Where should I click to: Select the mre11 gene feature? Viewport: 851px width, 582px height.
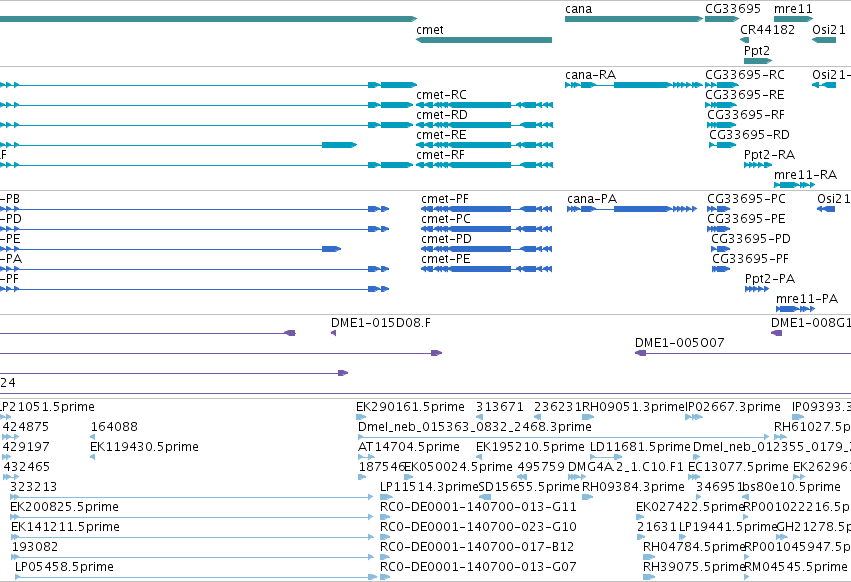793,19
